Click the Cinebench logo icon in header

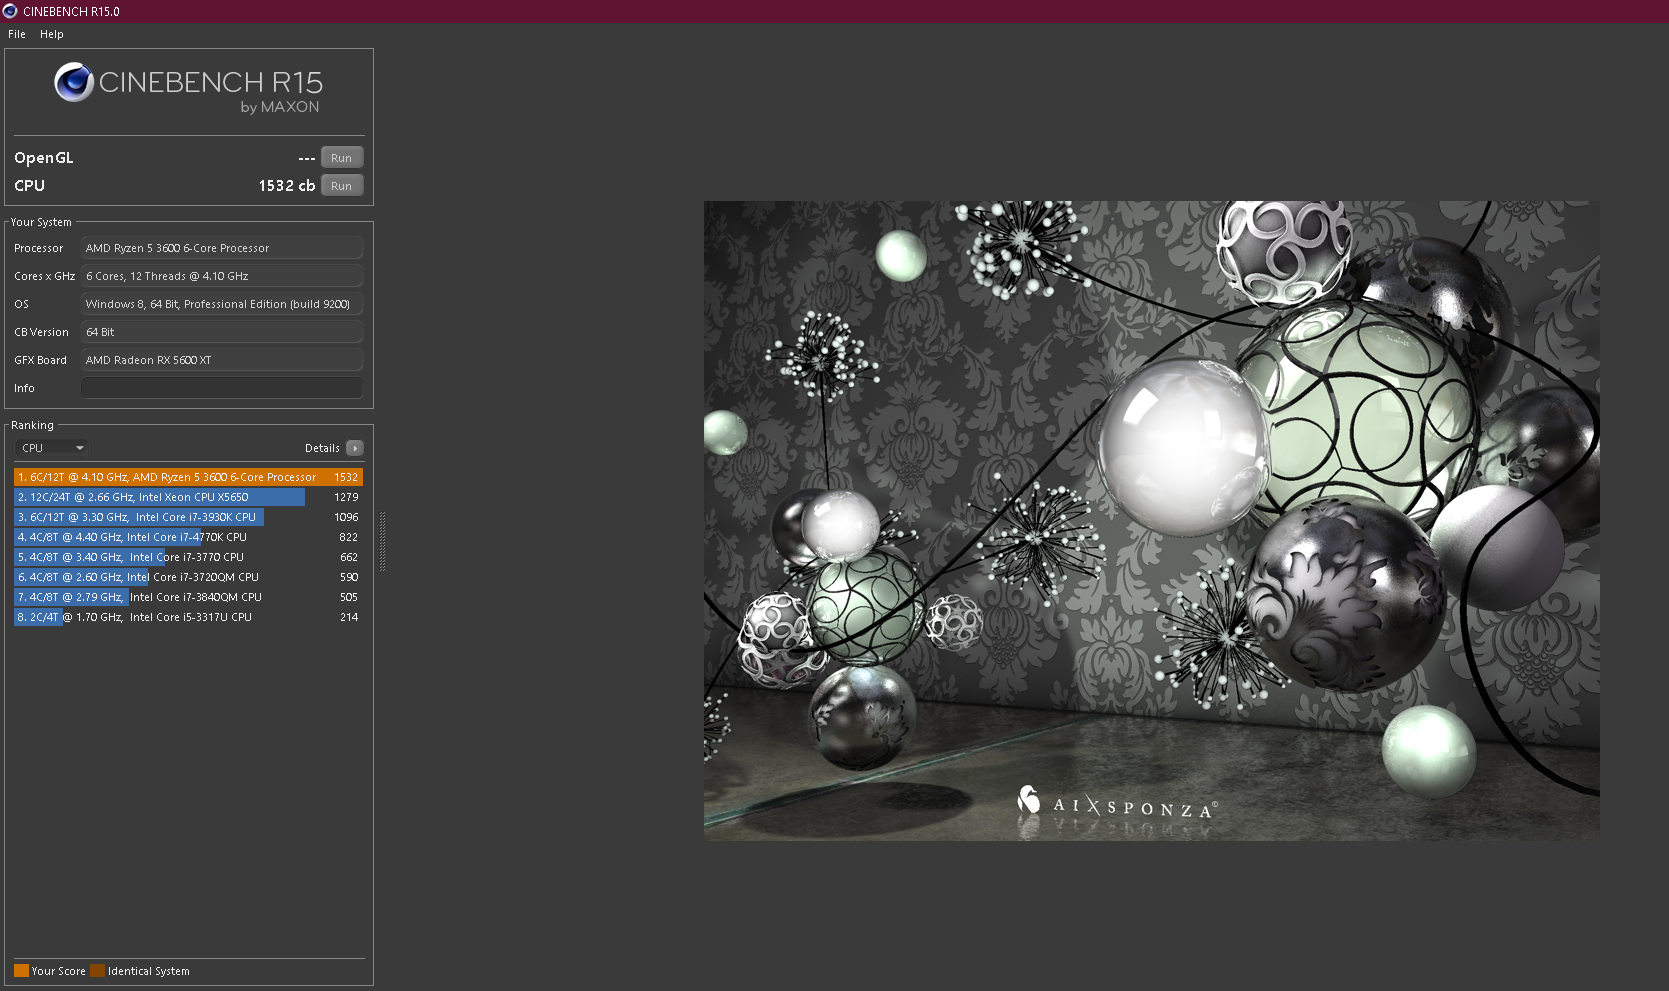coord(74,83)
